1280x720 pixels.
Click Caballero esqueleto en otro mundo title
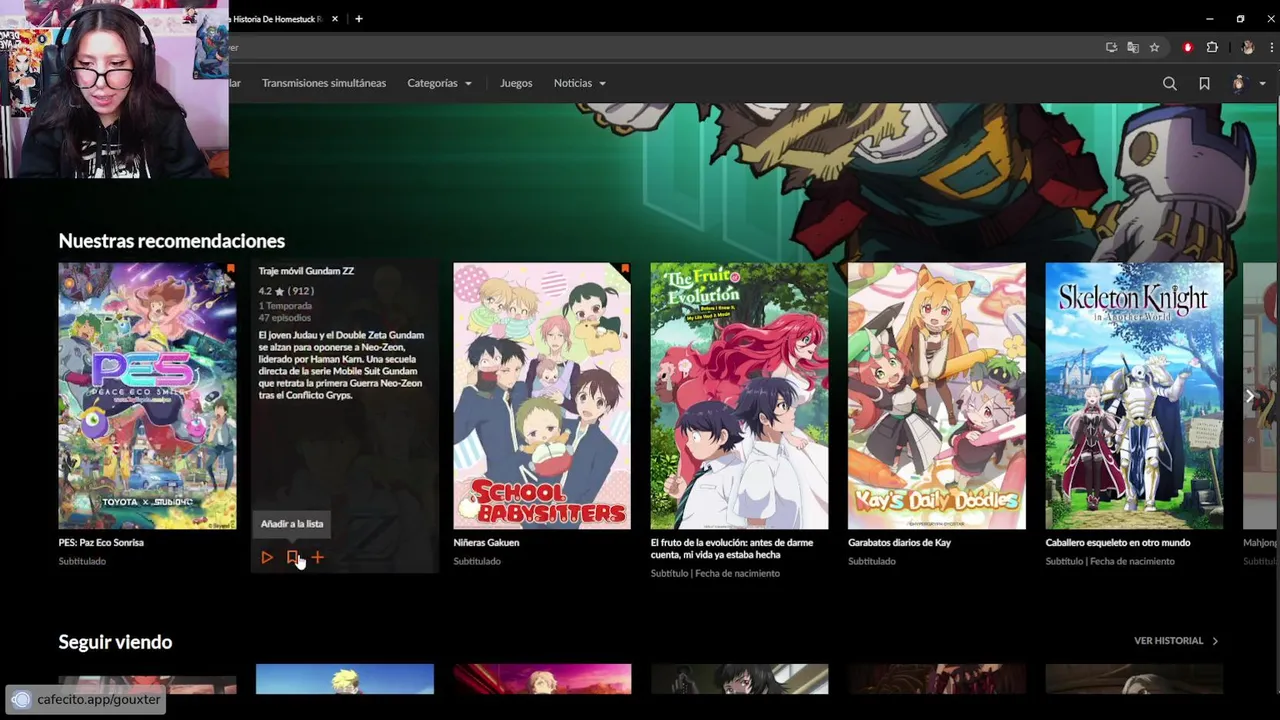coord(1118,543)
